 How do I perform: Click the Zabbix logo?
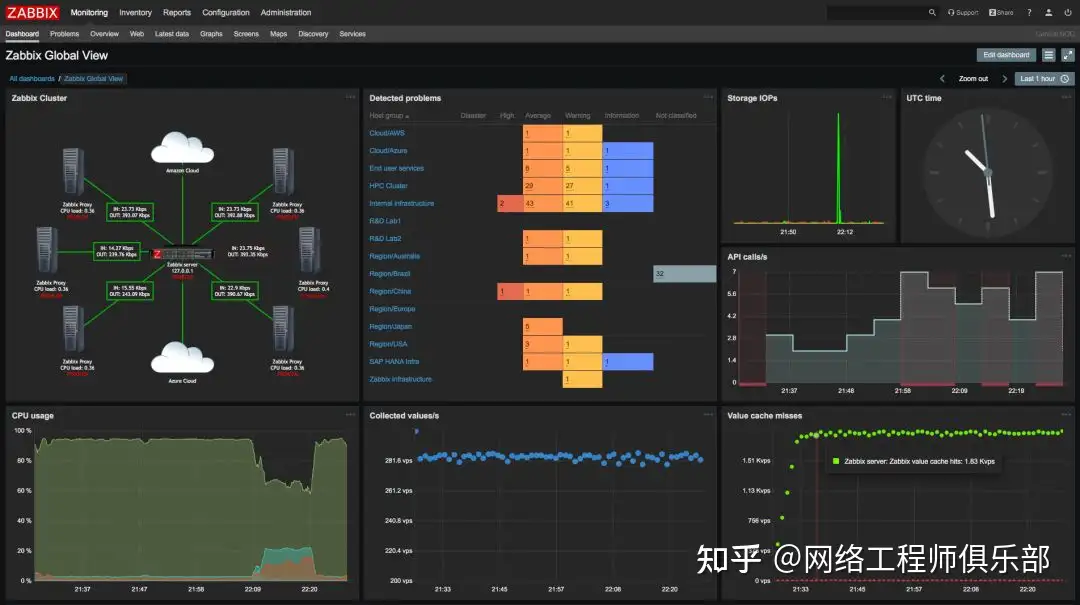click(x=32, y=13)
